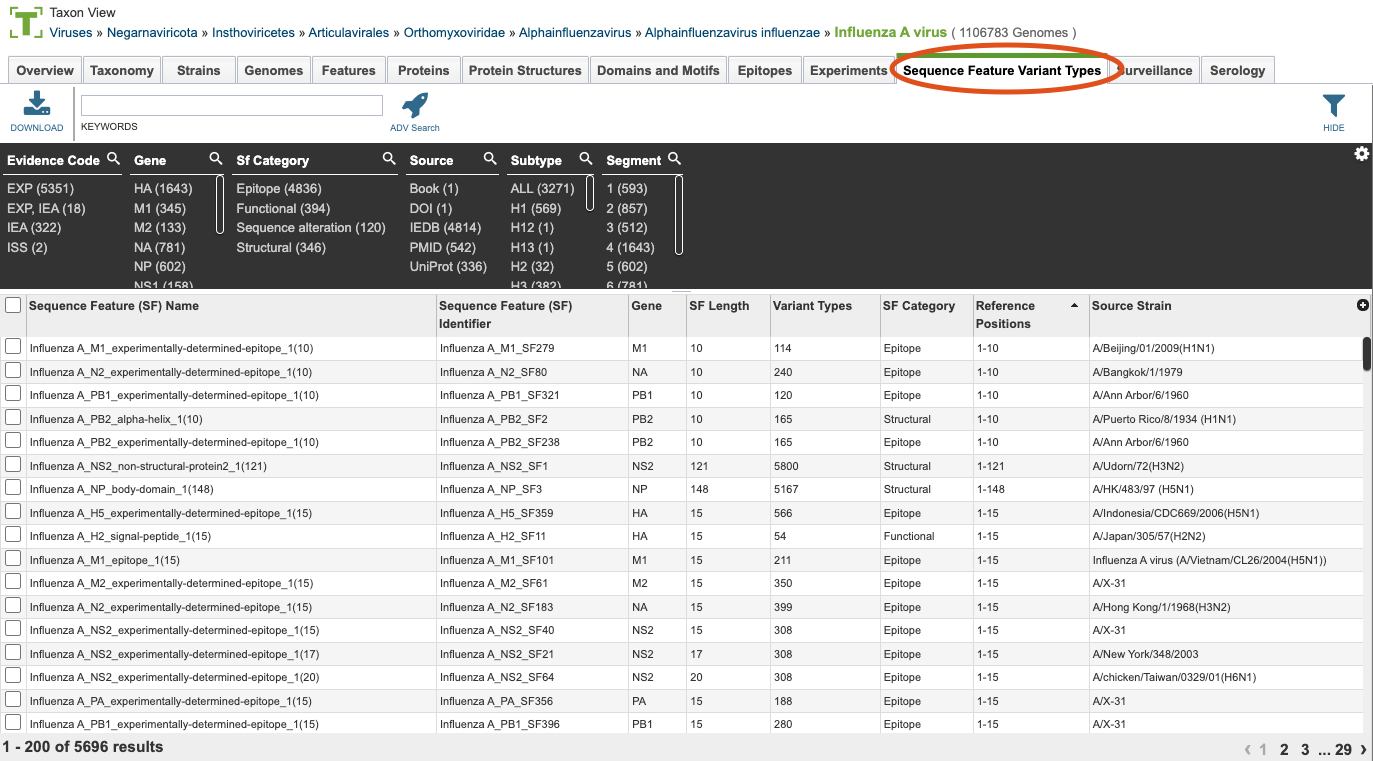
Task: Sort by SF Category column header
Action: [926, 315]
